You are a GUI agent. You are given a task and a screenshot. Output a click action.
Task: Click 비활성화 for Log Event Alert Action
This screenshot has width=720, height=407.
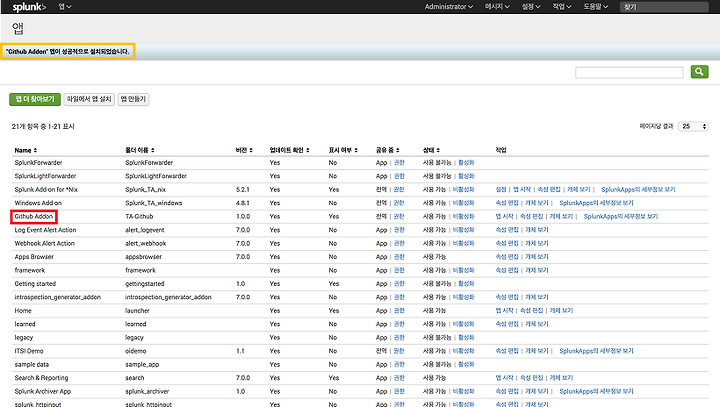coord(463,230)
